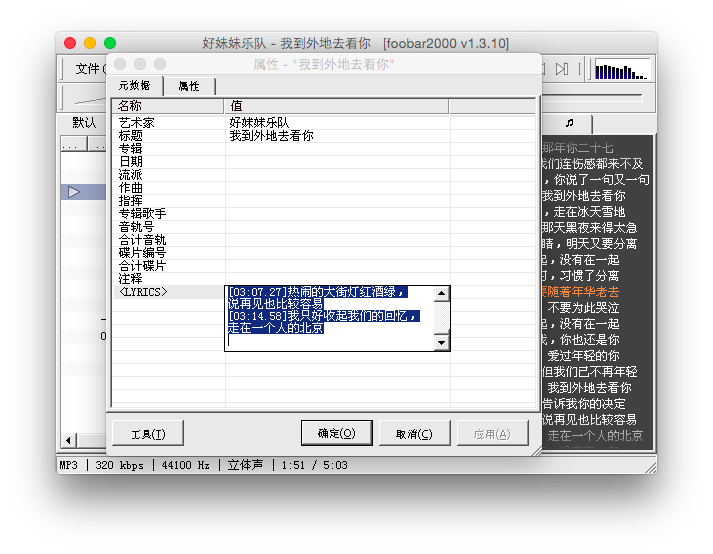This screenshot has width=713, height=554.
Task: Click lyric line 爱过年轻的你
Action: coord(583,355)
